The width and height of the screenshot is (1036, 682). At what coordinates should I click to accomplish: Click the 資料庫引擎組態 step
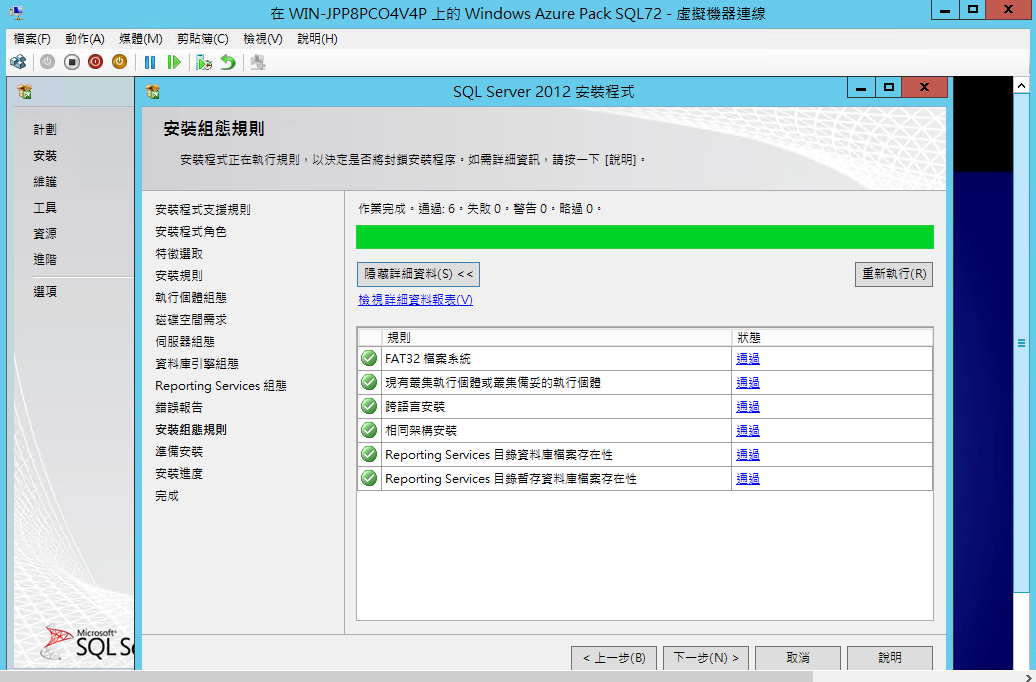(197, 363)
